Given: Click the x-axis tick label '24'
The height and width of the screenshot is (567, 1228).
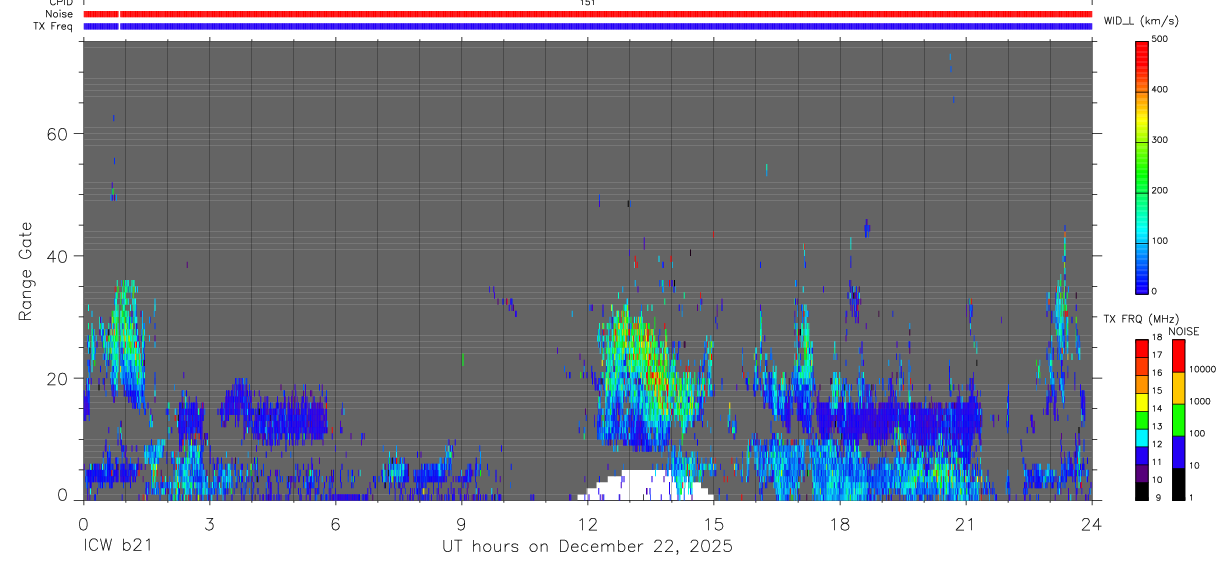Looking at the screenshot, I should click(x=1092, y=522).
